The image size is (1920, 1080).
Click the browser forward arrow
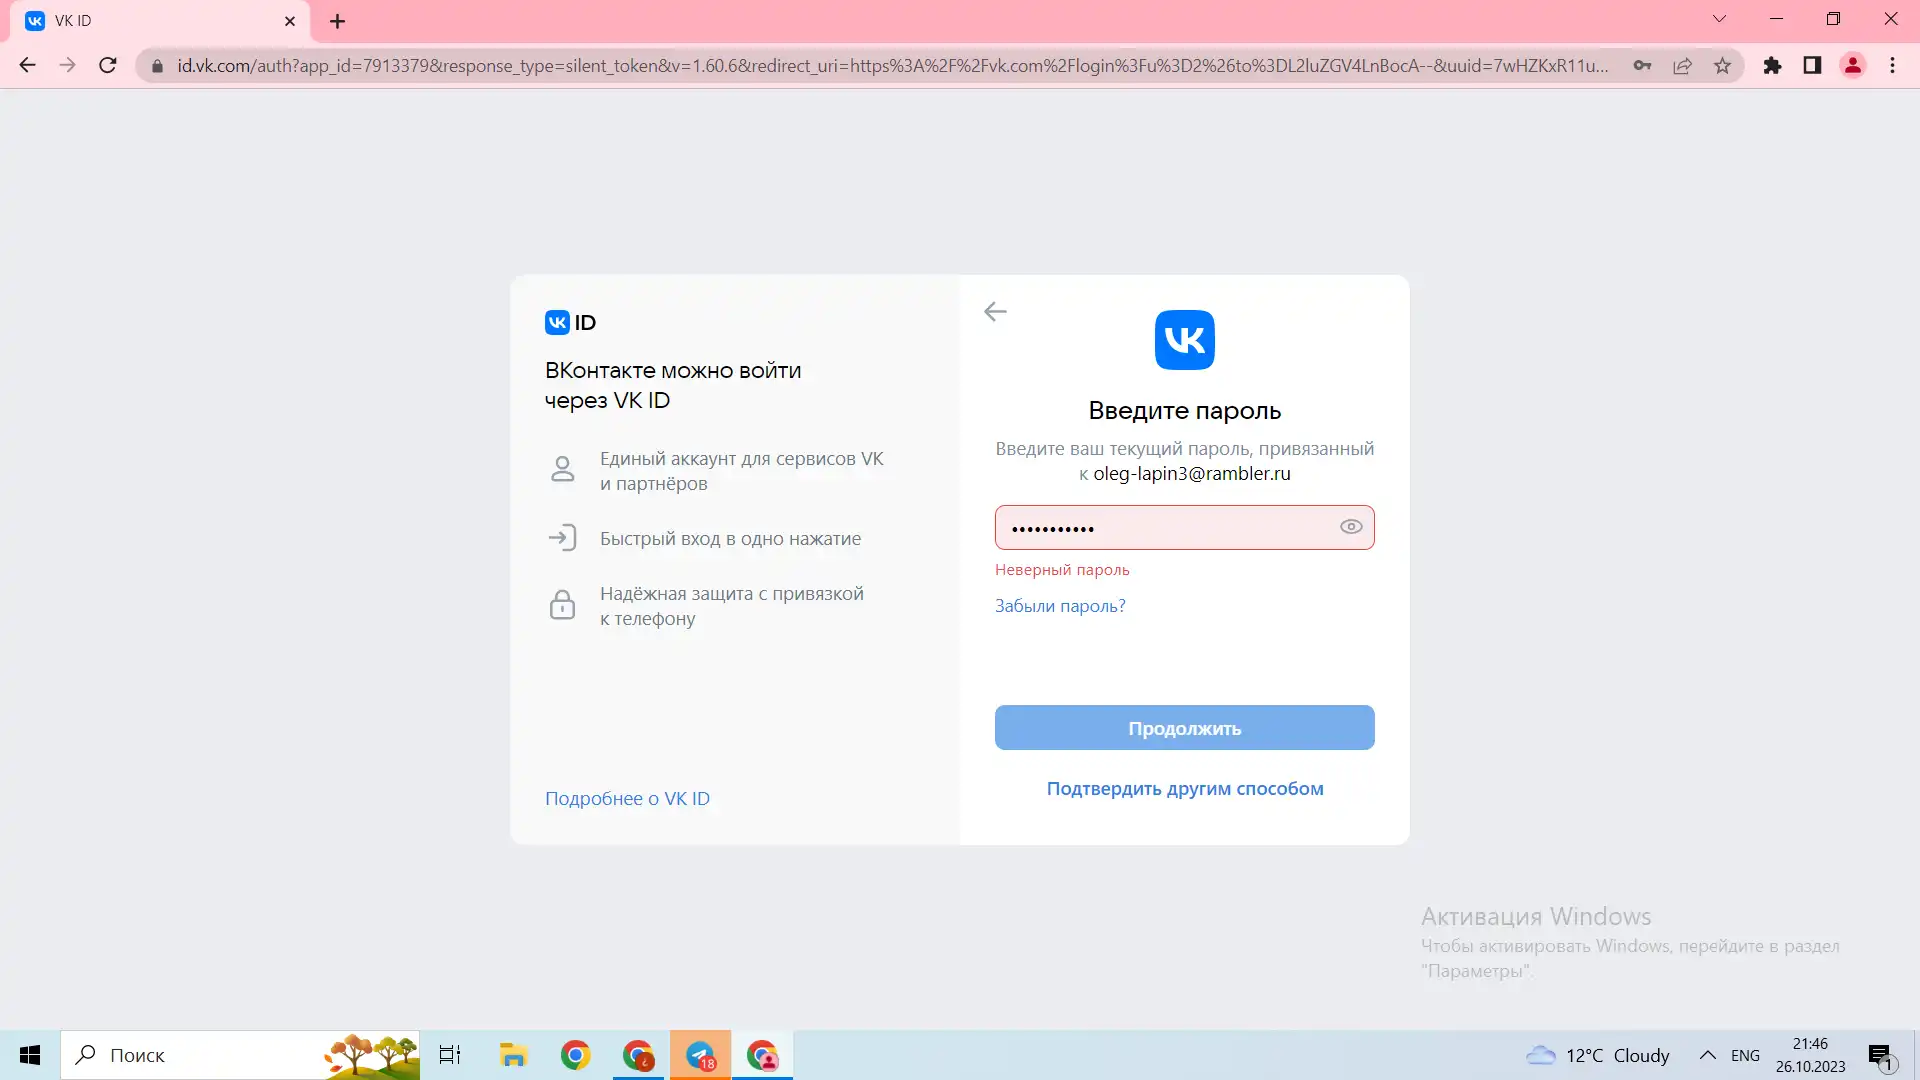click(67, 65)
